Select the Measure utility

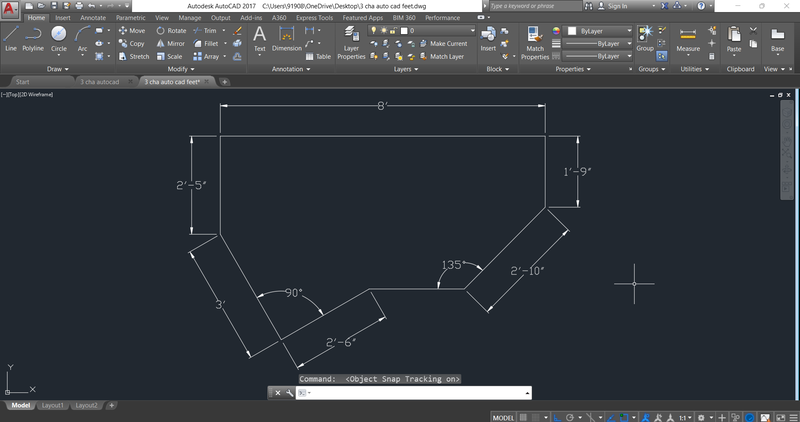click(688, 38)
